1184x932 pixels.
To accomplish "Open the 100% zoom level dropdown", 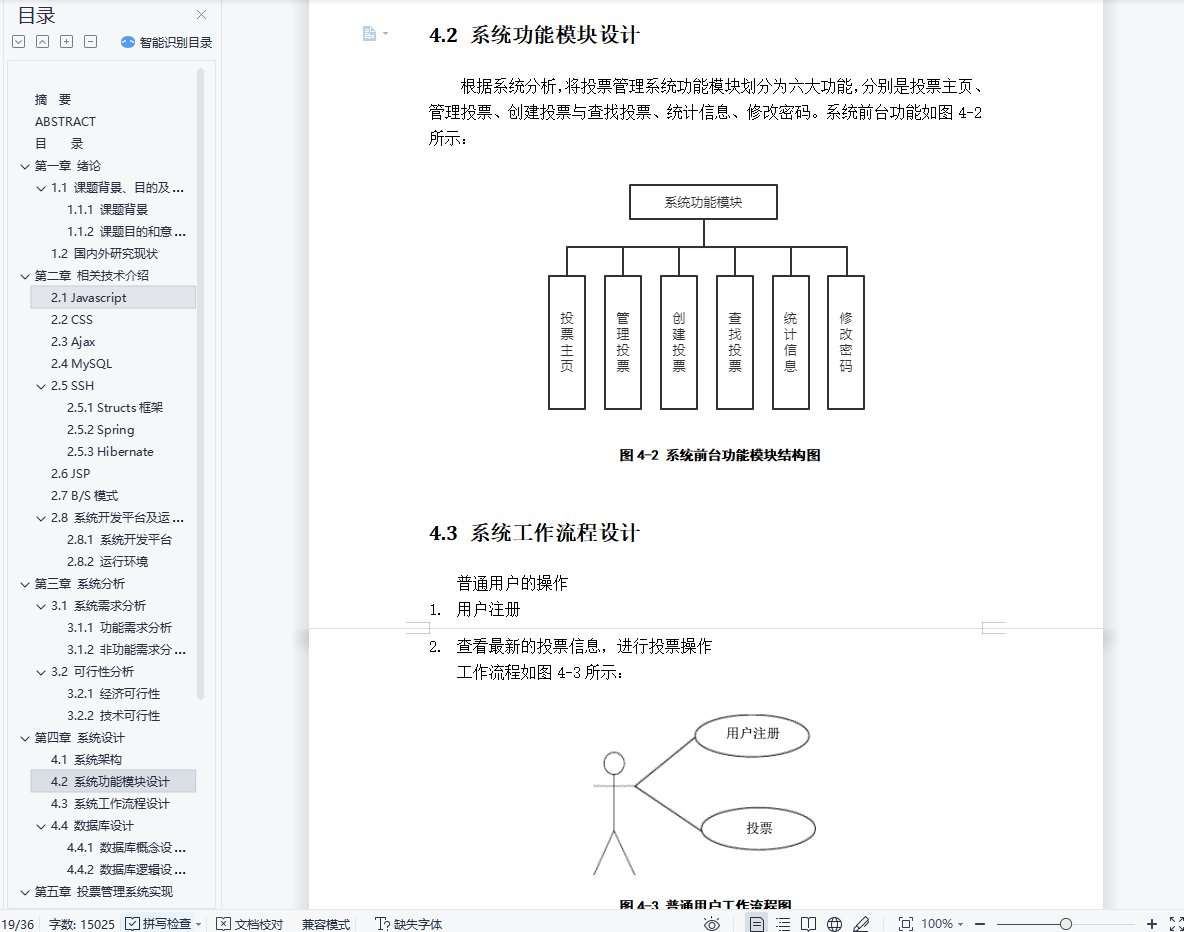I will pyautogui.click(x=942, y=924).
